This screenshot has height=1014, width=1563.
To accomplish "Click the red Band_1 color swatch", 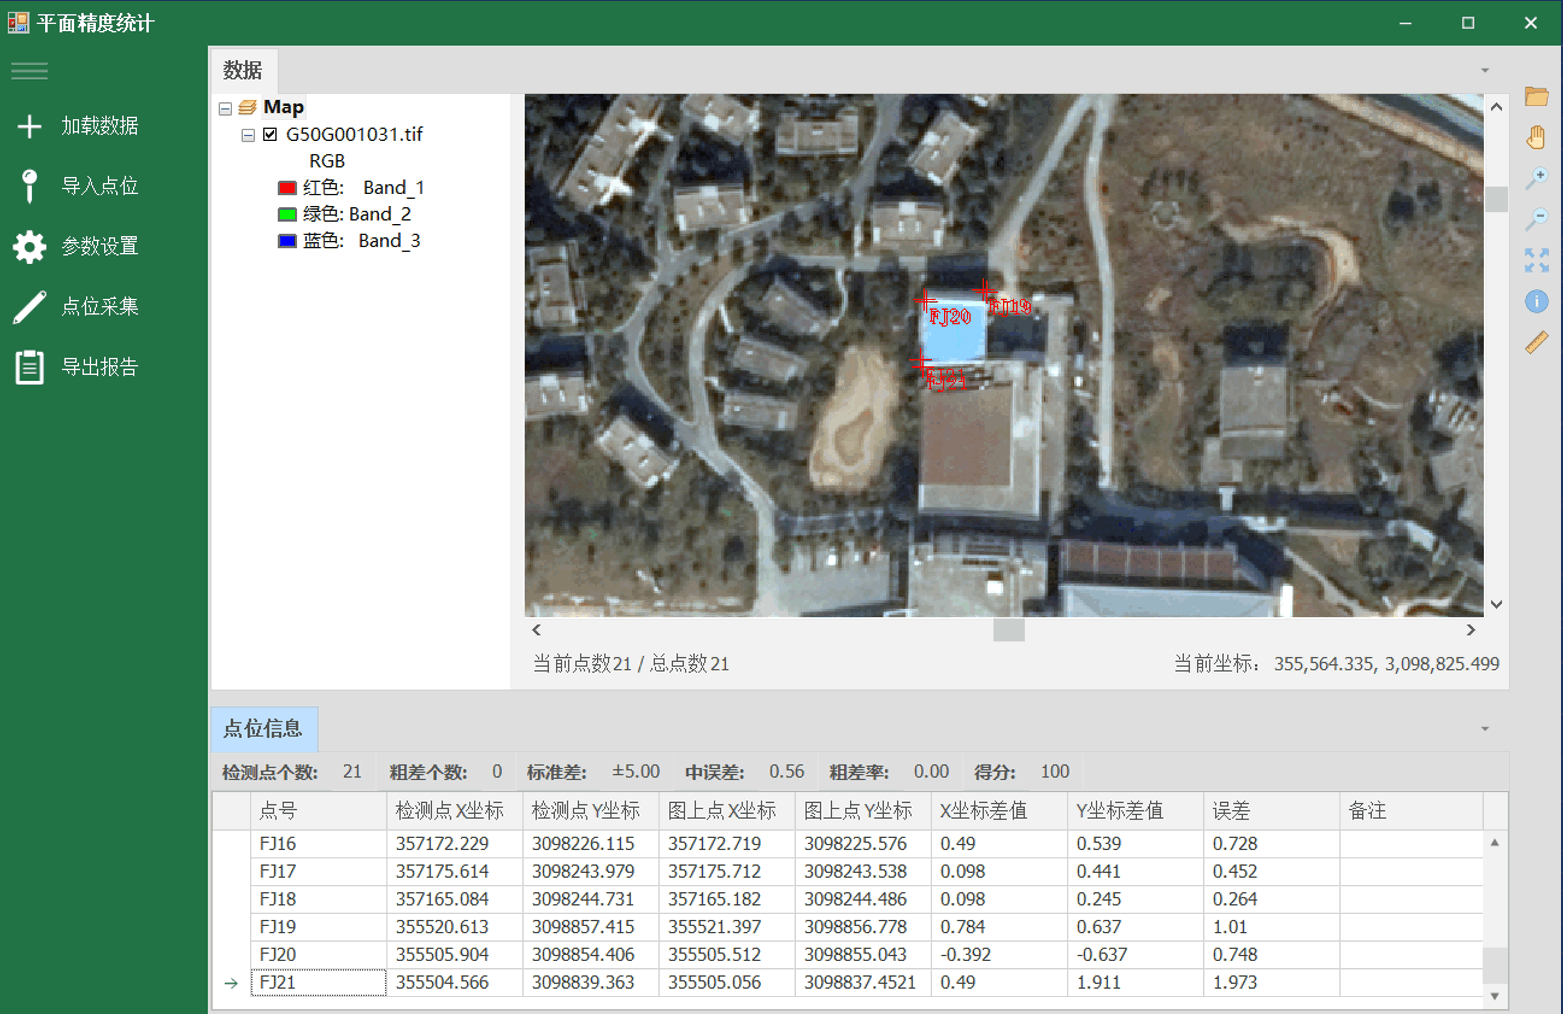I will (x=287, y=188).
